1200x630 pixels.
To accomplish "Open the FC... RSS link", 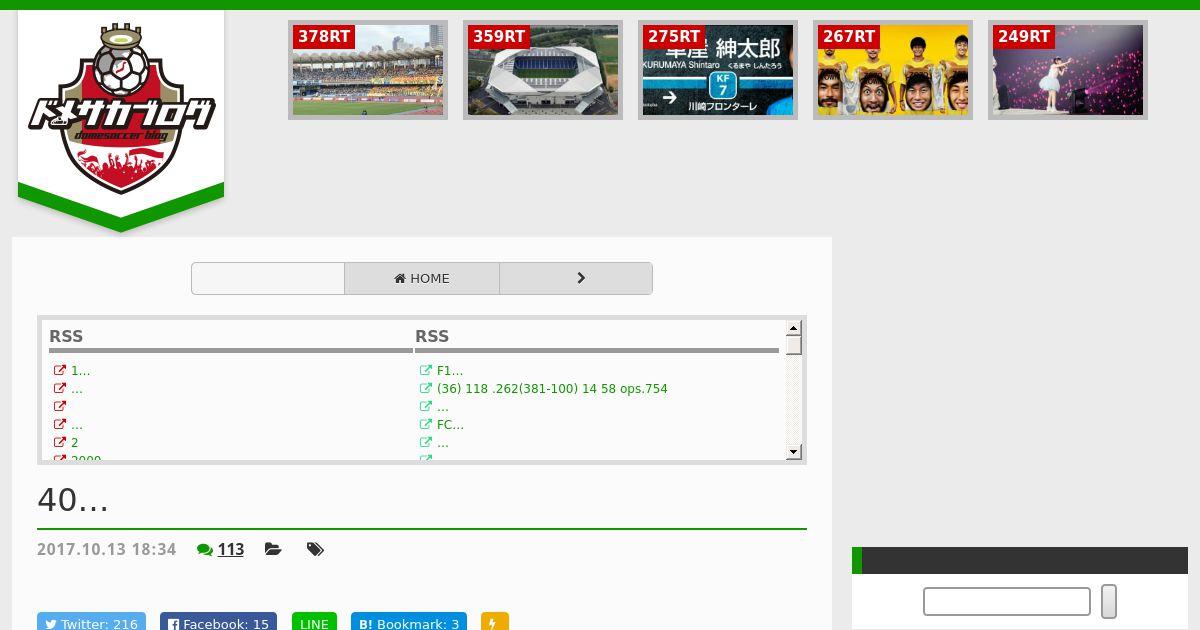I will [x=450, y=424].
